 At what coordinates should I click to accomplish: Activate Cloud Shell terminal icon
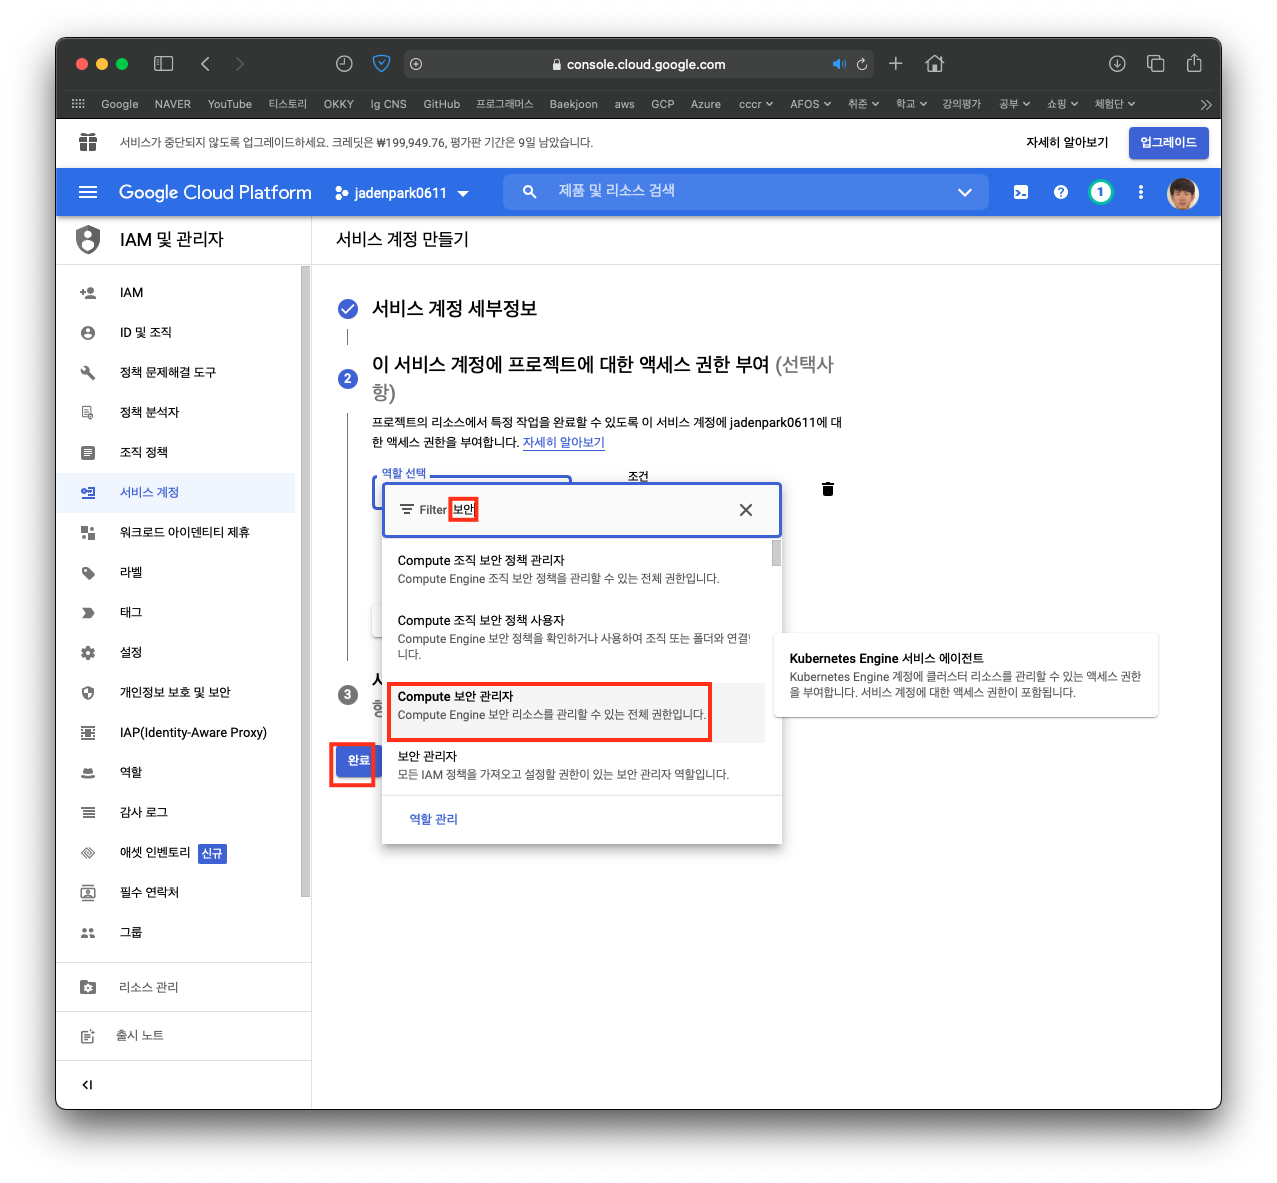pos(1021,192)
